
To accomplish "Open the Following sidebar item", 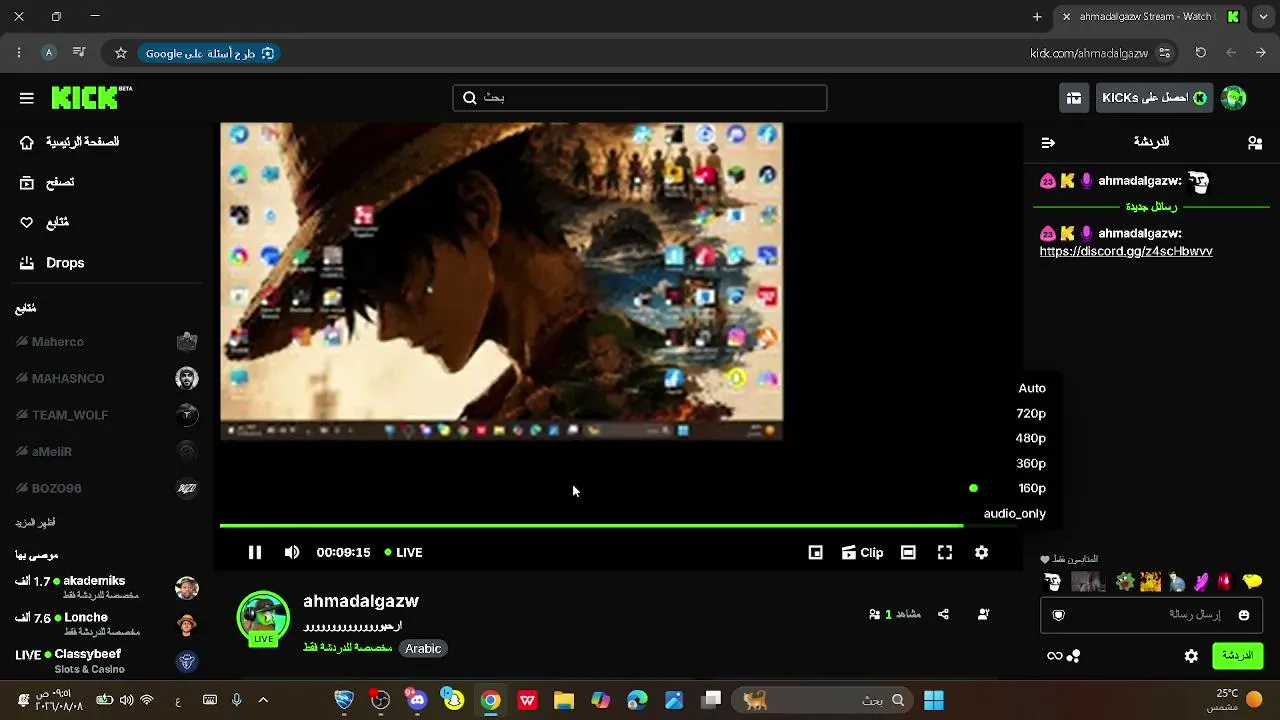I will 44,222.
